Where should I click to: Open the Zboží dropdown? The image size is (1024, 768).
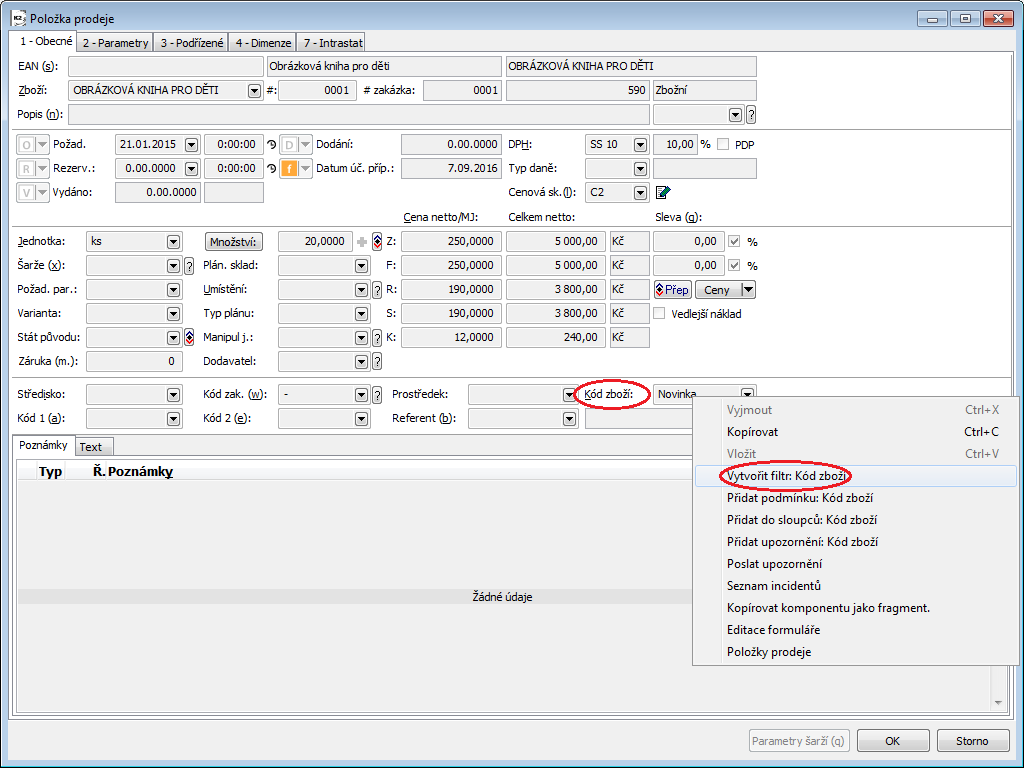255,91
